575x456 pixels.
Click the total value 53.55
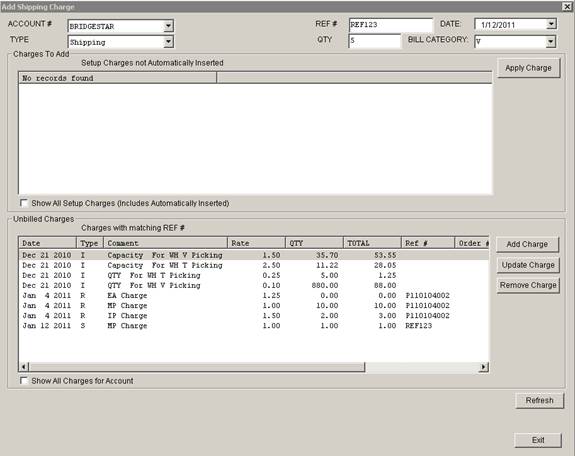(x=385, y=255)
